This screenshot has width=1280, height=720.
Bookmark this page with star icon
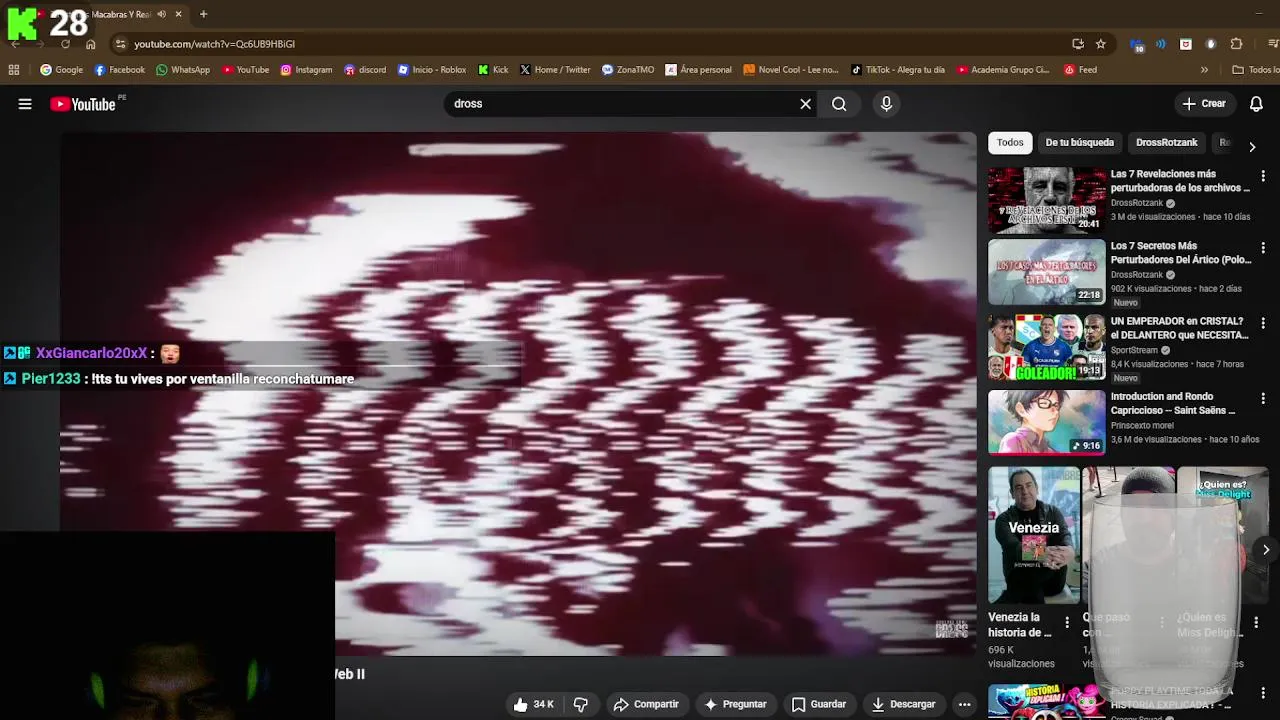click(1100, 44)
